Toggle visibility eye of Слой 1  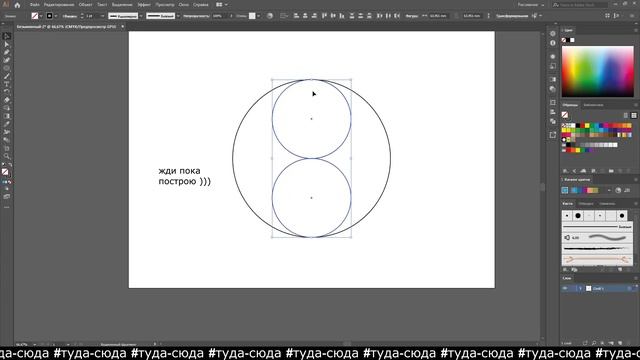point(565,288)
